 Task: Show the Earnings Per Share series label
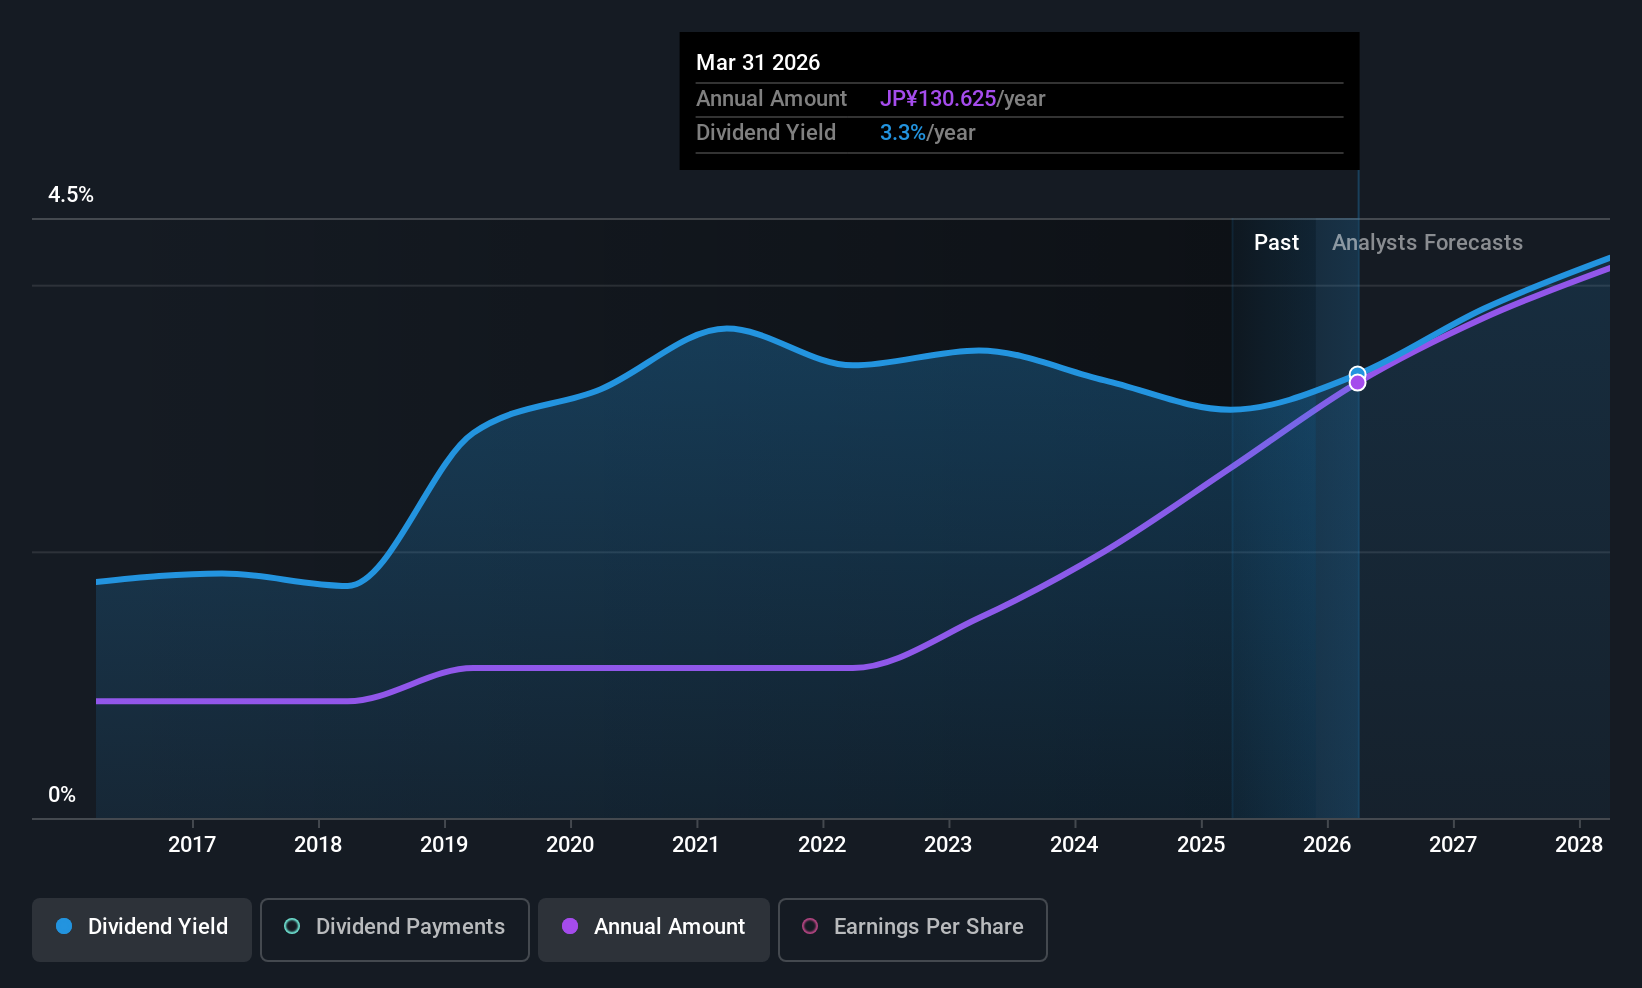[x=928, y=927]
